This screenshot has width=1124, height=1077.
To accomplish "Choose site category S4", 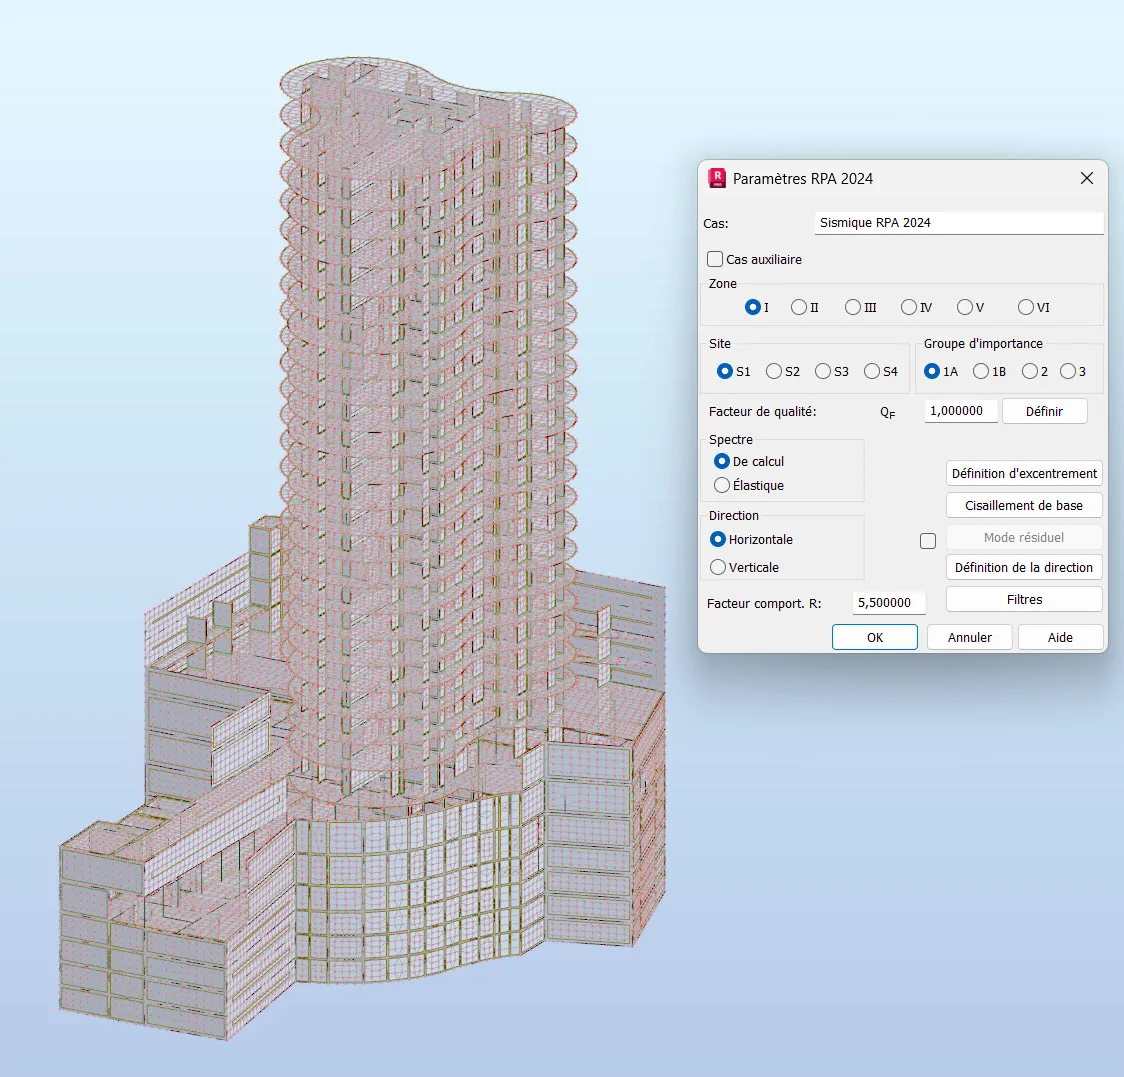I will [x=872, y=371].
